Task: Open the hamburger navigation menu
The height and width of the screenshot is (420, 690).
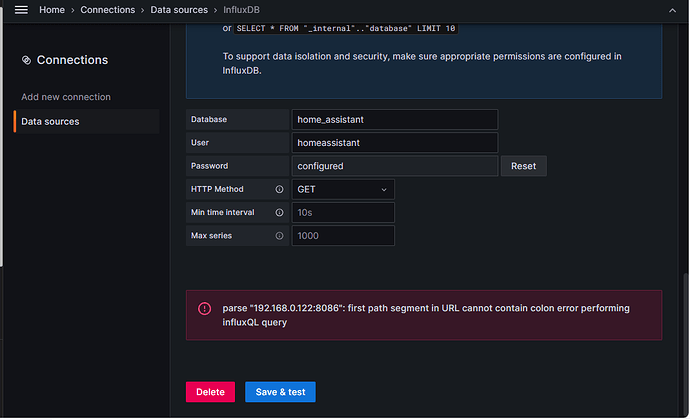Action: [21, 10]
